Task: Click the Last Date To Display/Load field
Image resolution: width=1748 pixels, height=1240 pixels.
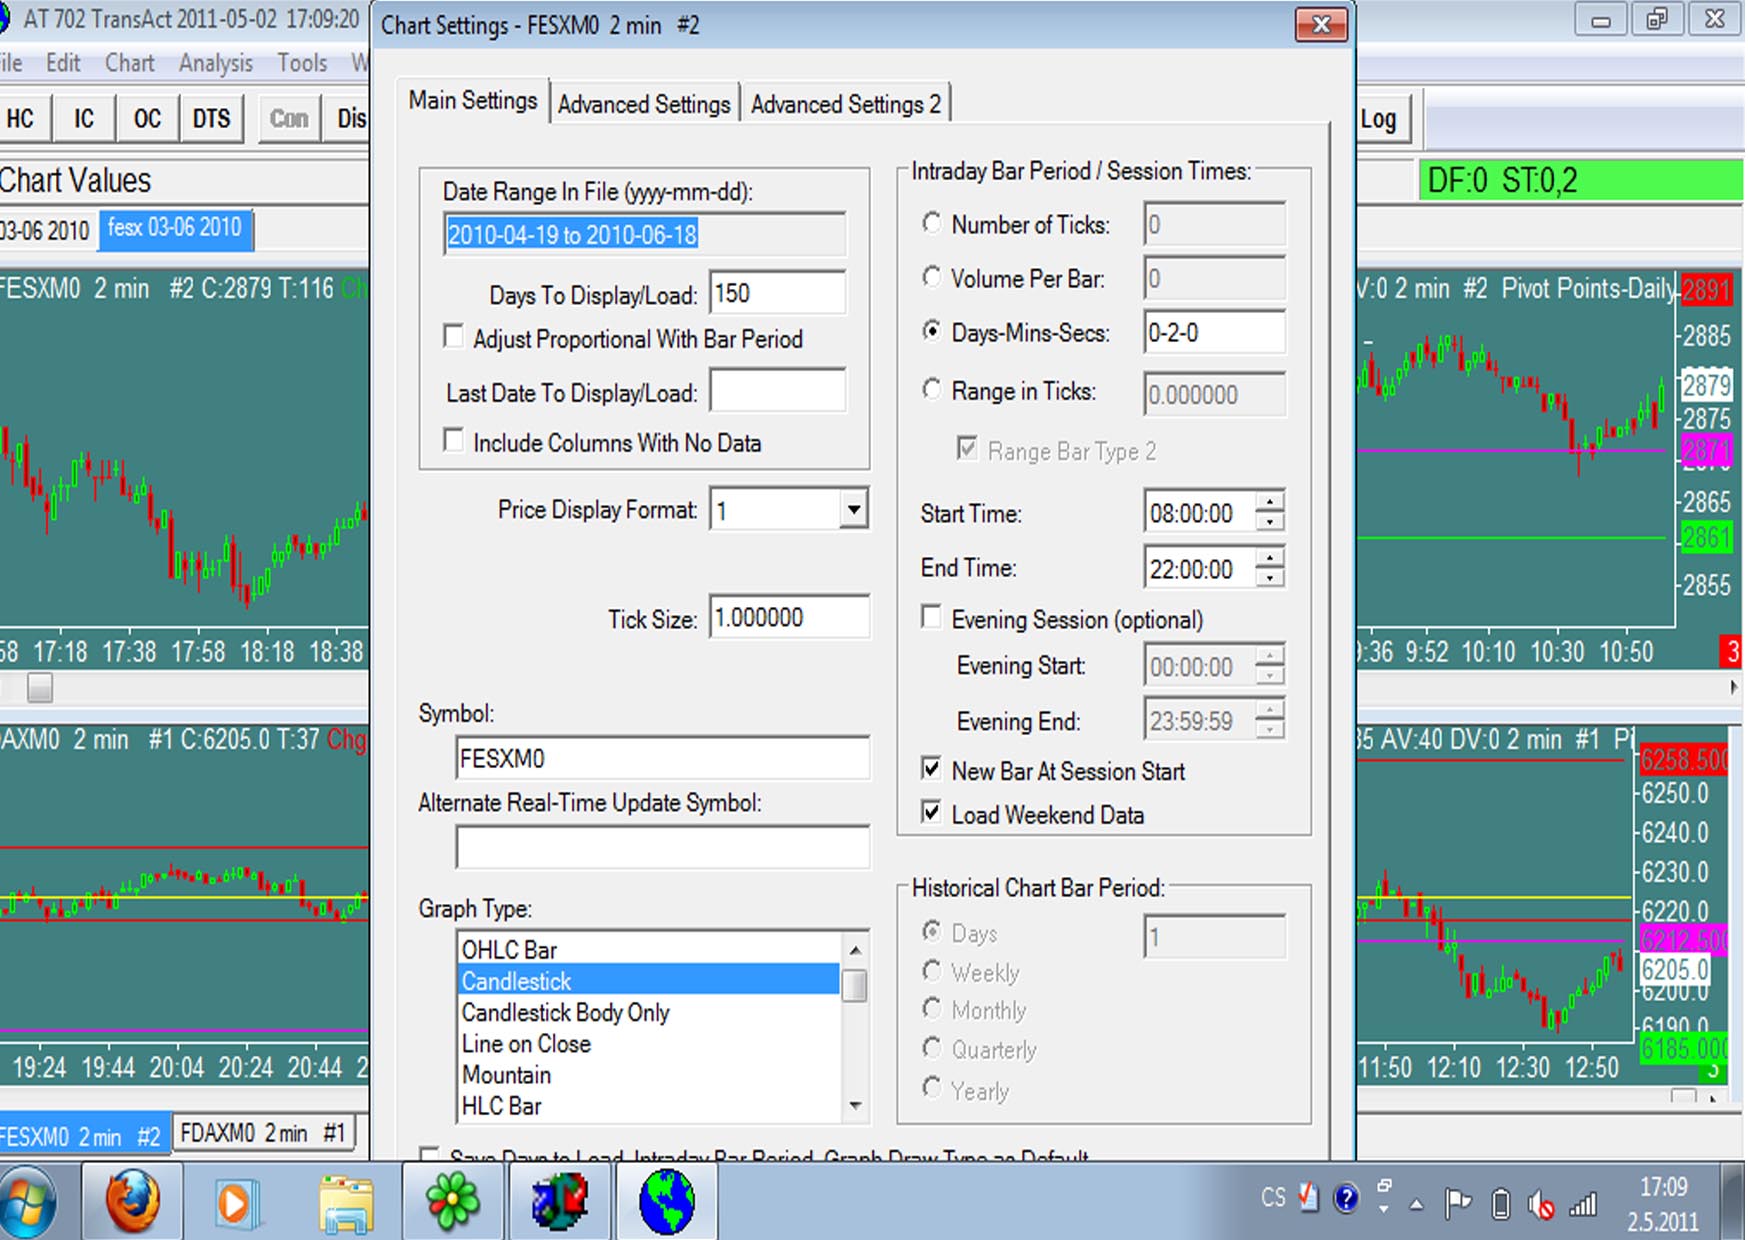Action: pos(777,391)
